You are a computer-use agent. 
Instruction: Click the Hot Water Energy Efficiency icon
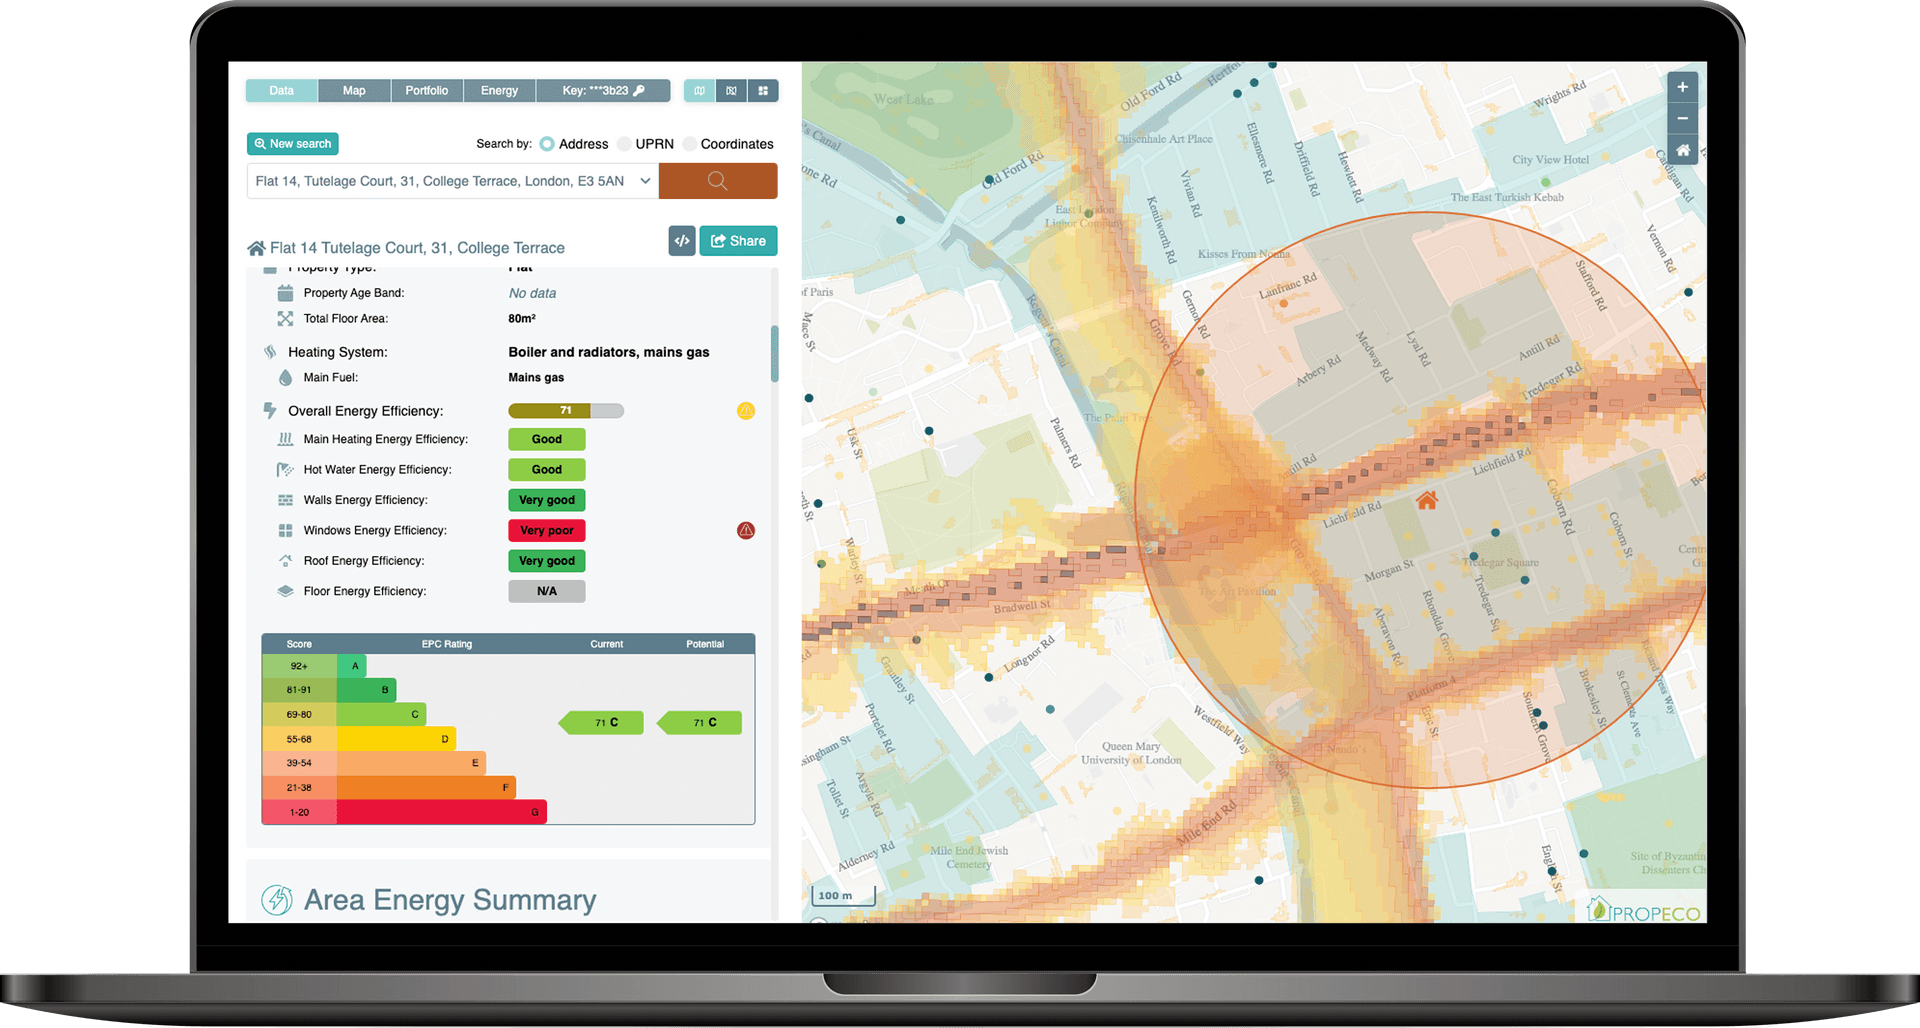[285, 470]
